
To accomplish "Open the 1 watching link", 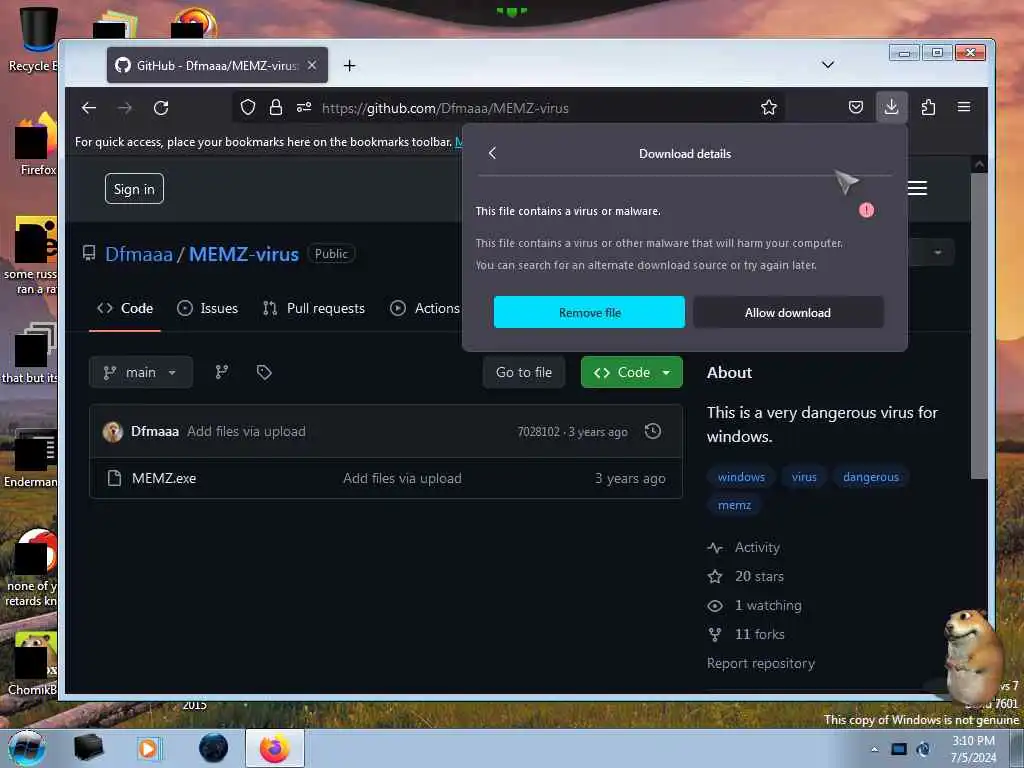I will [x=754, y=605].
